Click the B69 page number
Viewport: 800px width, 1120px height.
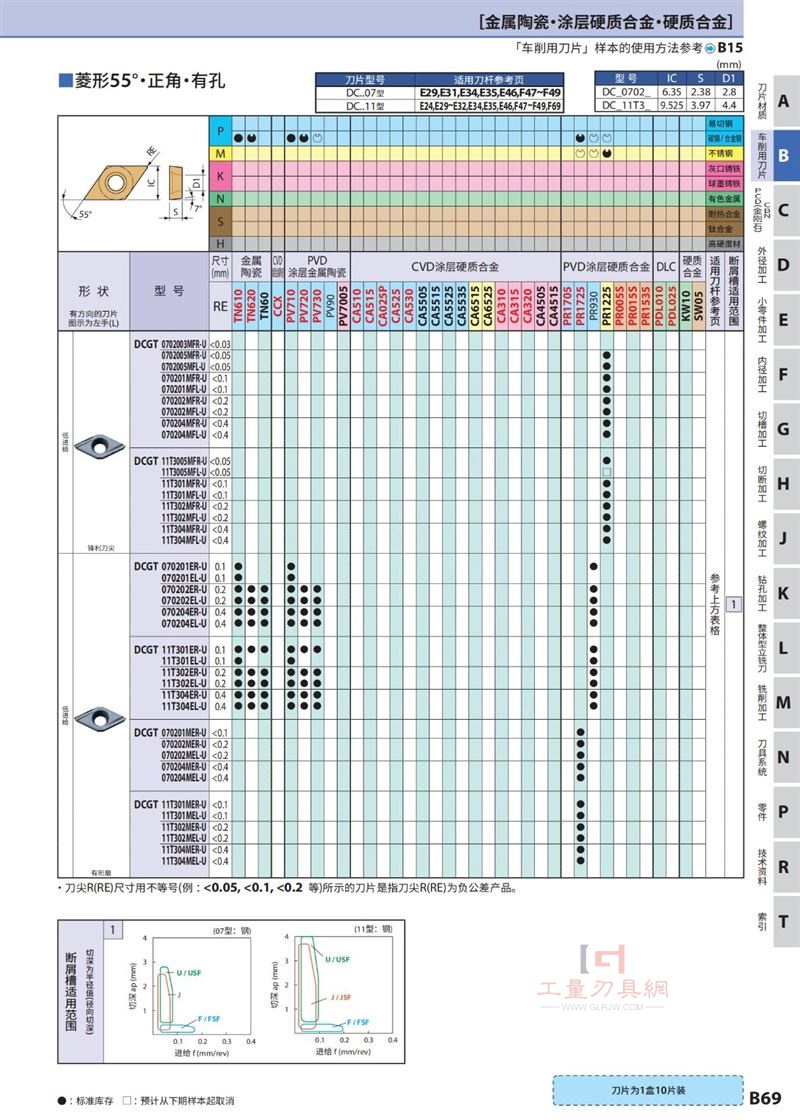coord(765,1098)
